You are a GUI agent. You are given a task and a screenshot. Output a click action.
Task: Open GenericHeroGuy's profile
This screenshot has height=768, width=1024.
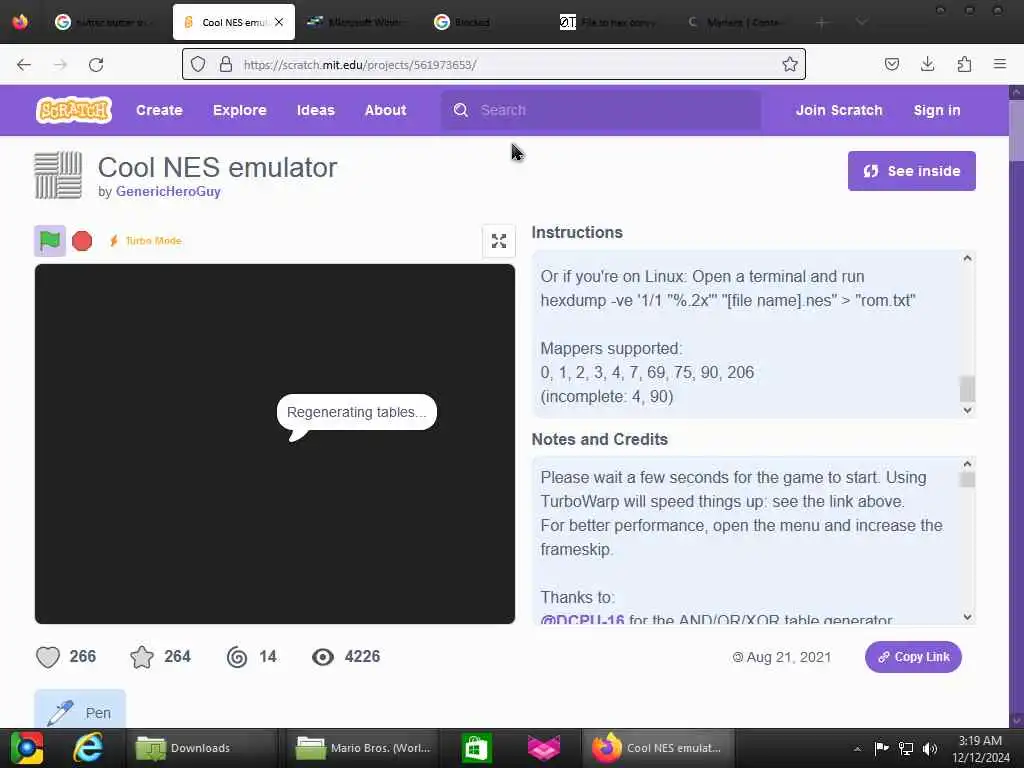click(168, 191)
